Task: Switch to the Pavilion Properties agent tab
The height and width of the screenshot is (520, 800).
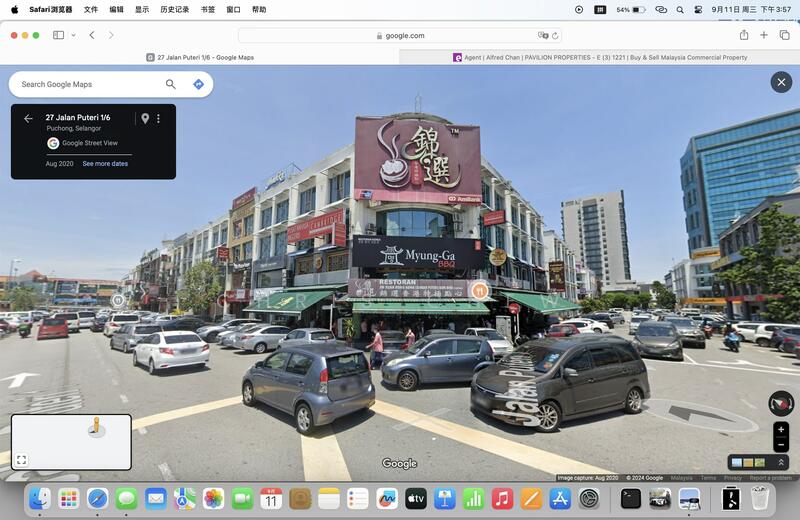Action: tap(599, 58)
